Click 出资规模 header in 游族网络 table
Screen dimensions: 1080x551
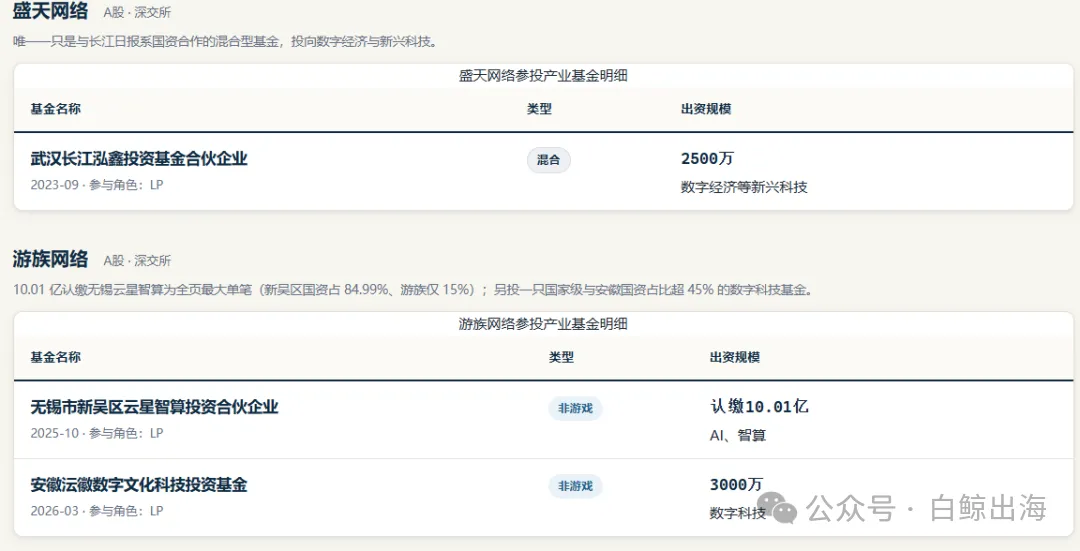735,357
